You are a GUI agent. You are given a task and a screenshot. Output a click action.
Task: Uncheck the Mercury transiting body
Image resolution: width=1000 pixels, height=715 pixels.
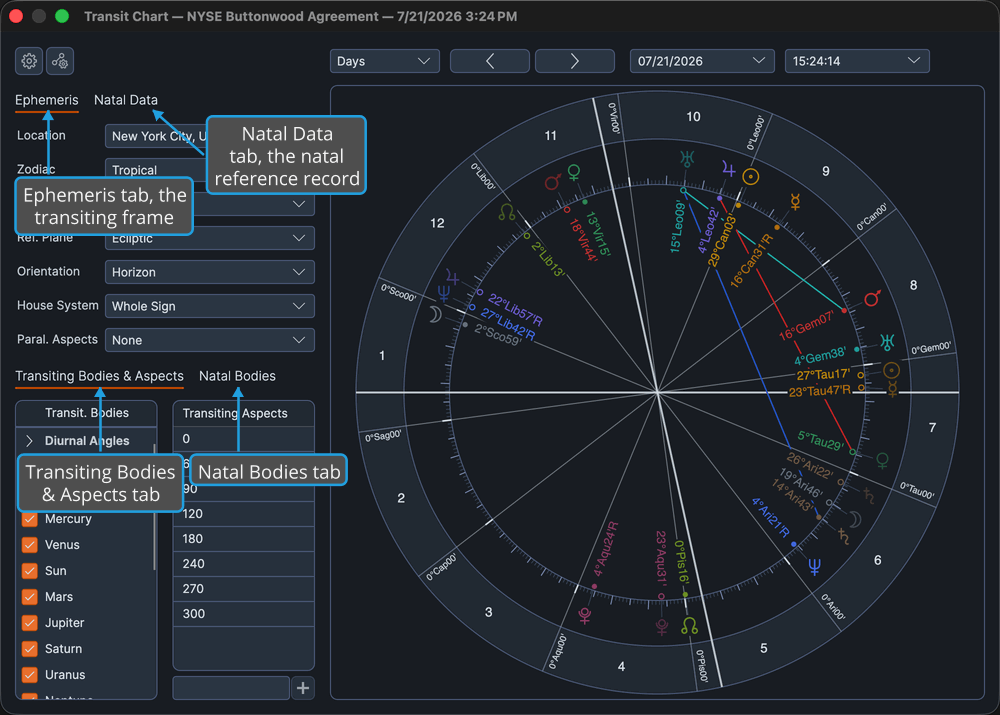[x=29, y=519]
